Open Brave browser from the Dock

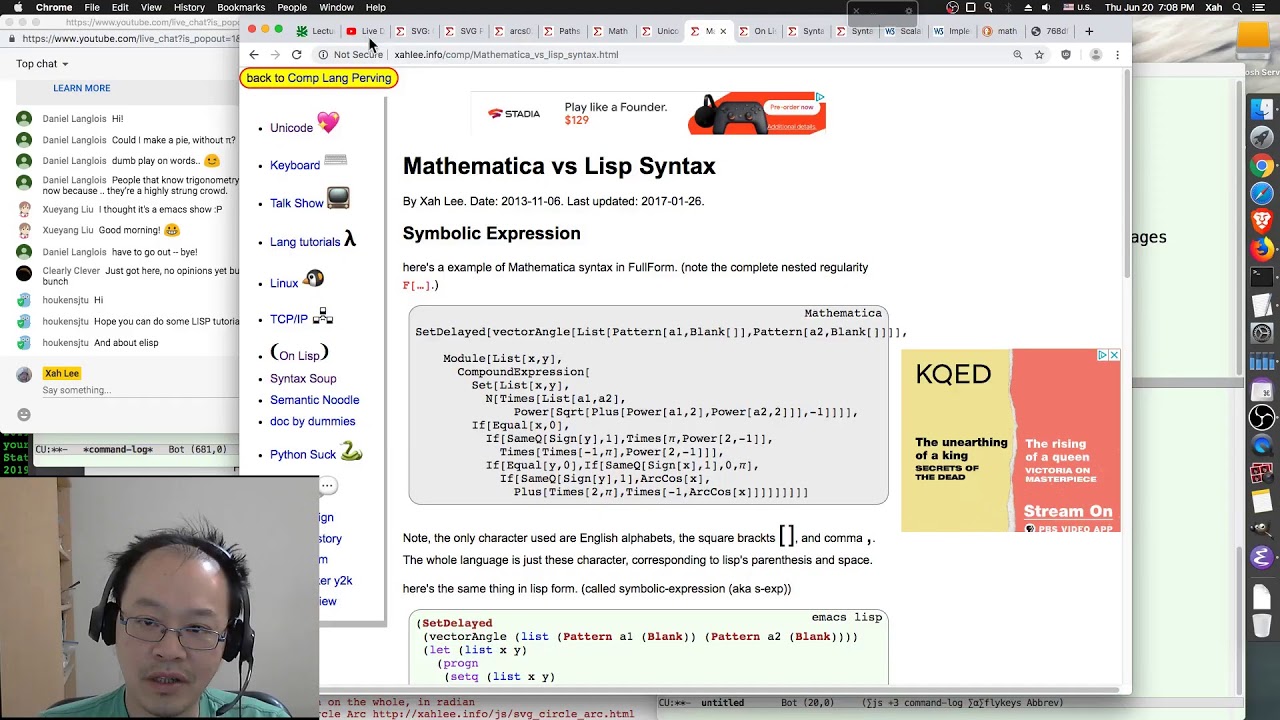click(1262, 221)
